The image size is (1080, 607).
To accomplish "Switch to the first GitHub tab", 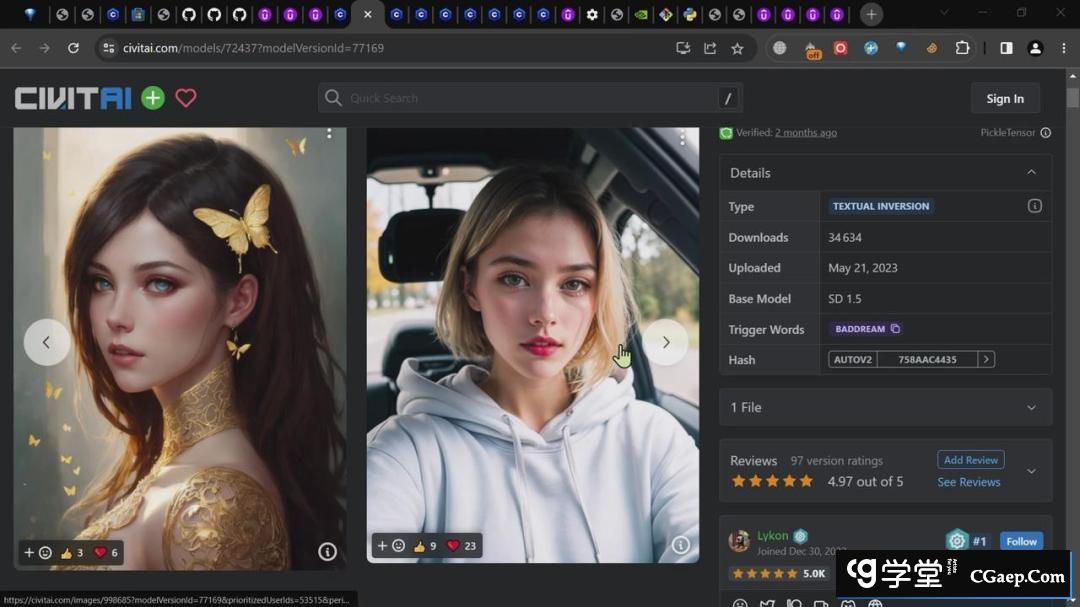I will 189,15.
